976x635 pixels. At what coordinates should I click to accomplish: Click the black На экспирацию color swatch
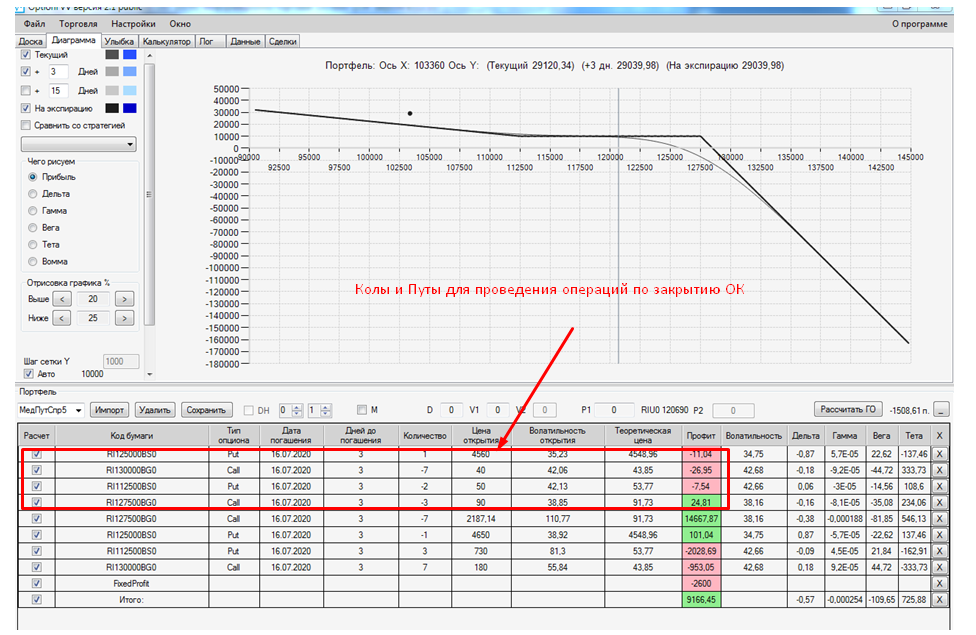pos(112,108)
